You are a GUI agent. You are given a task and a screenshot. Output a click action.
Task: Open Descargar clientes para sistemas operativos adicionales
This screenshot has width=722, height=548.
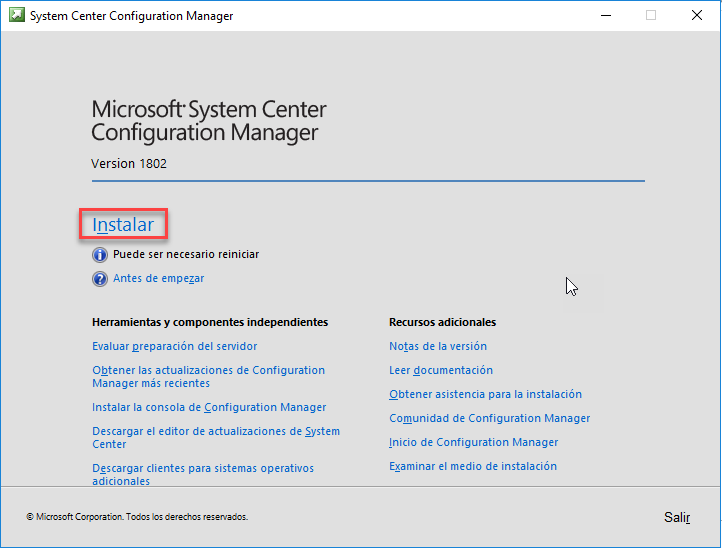point(203,474)
